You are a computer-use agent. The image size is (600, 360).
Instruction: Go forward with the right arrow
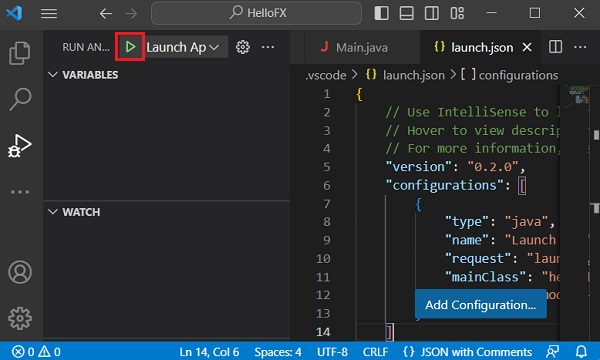tap(131, 14)
